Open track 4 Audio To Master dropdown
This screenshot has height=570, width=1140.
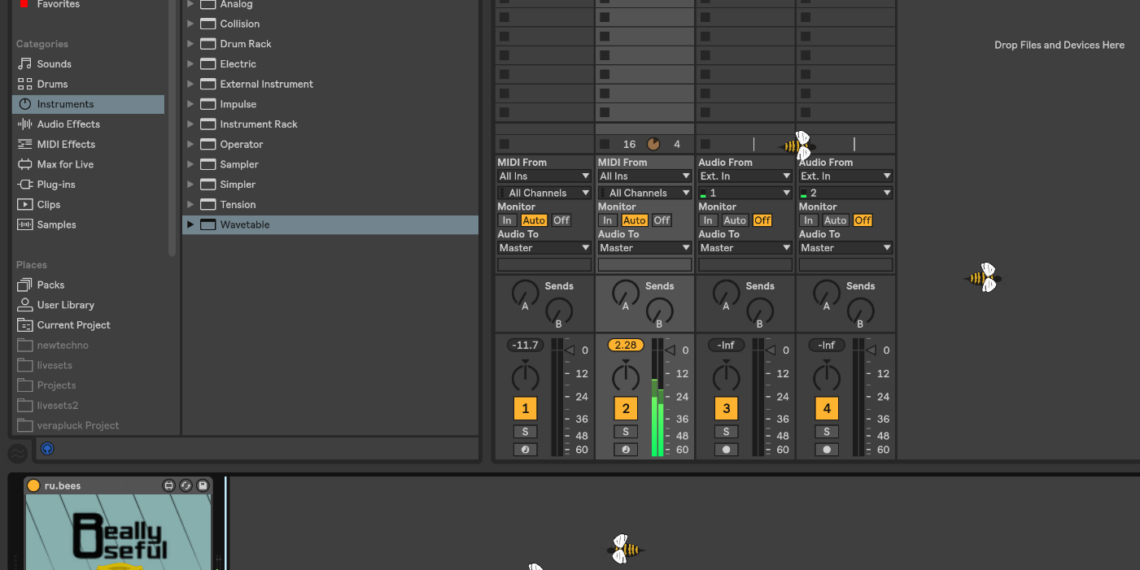[845, 248]
